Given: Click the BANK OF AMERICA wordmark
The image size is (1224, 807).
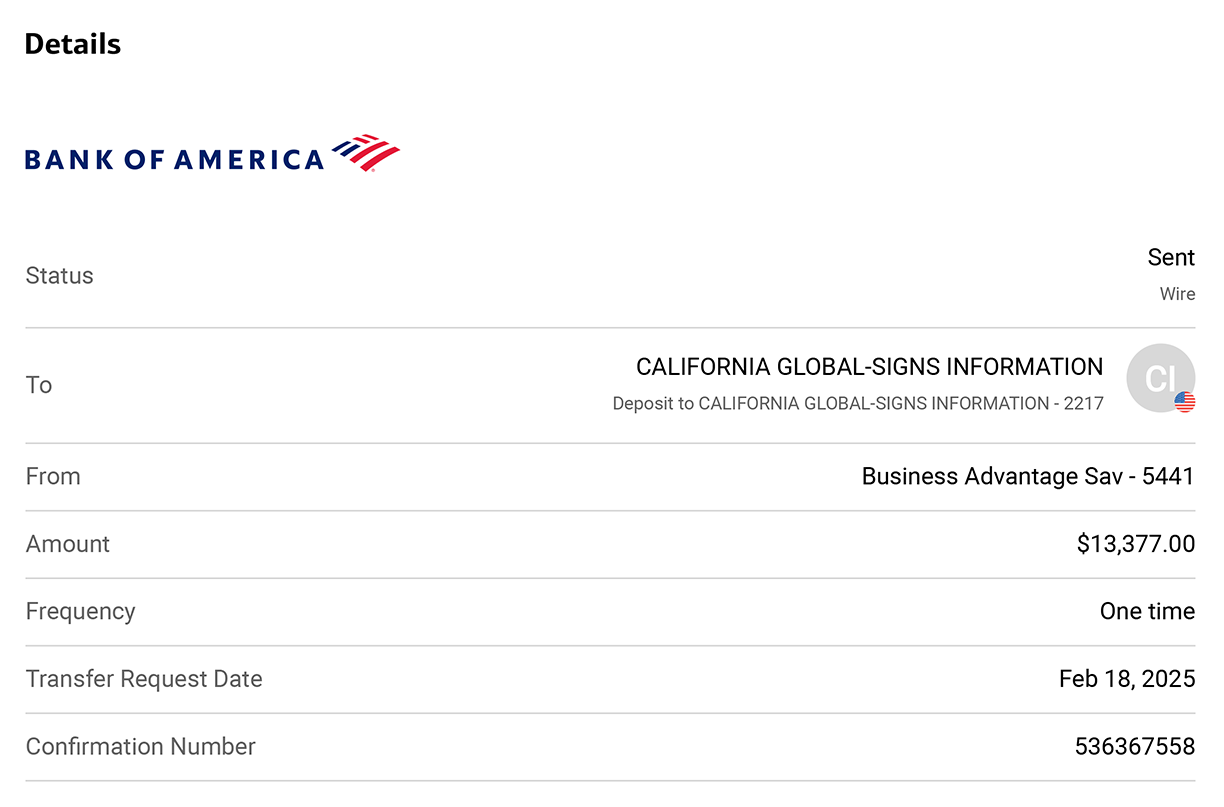Looking at the screenshot, I should [x=174, y=159].
